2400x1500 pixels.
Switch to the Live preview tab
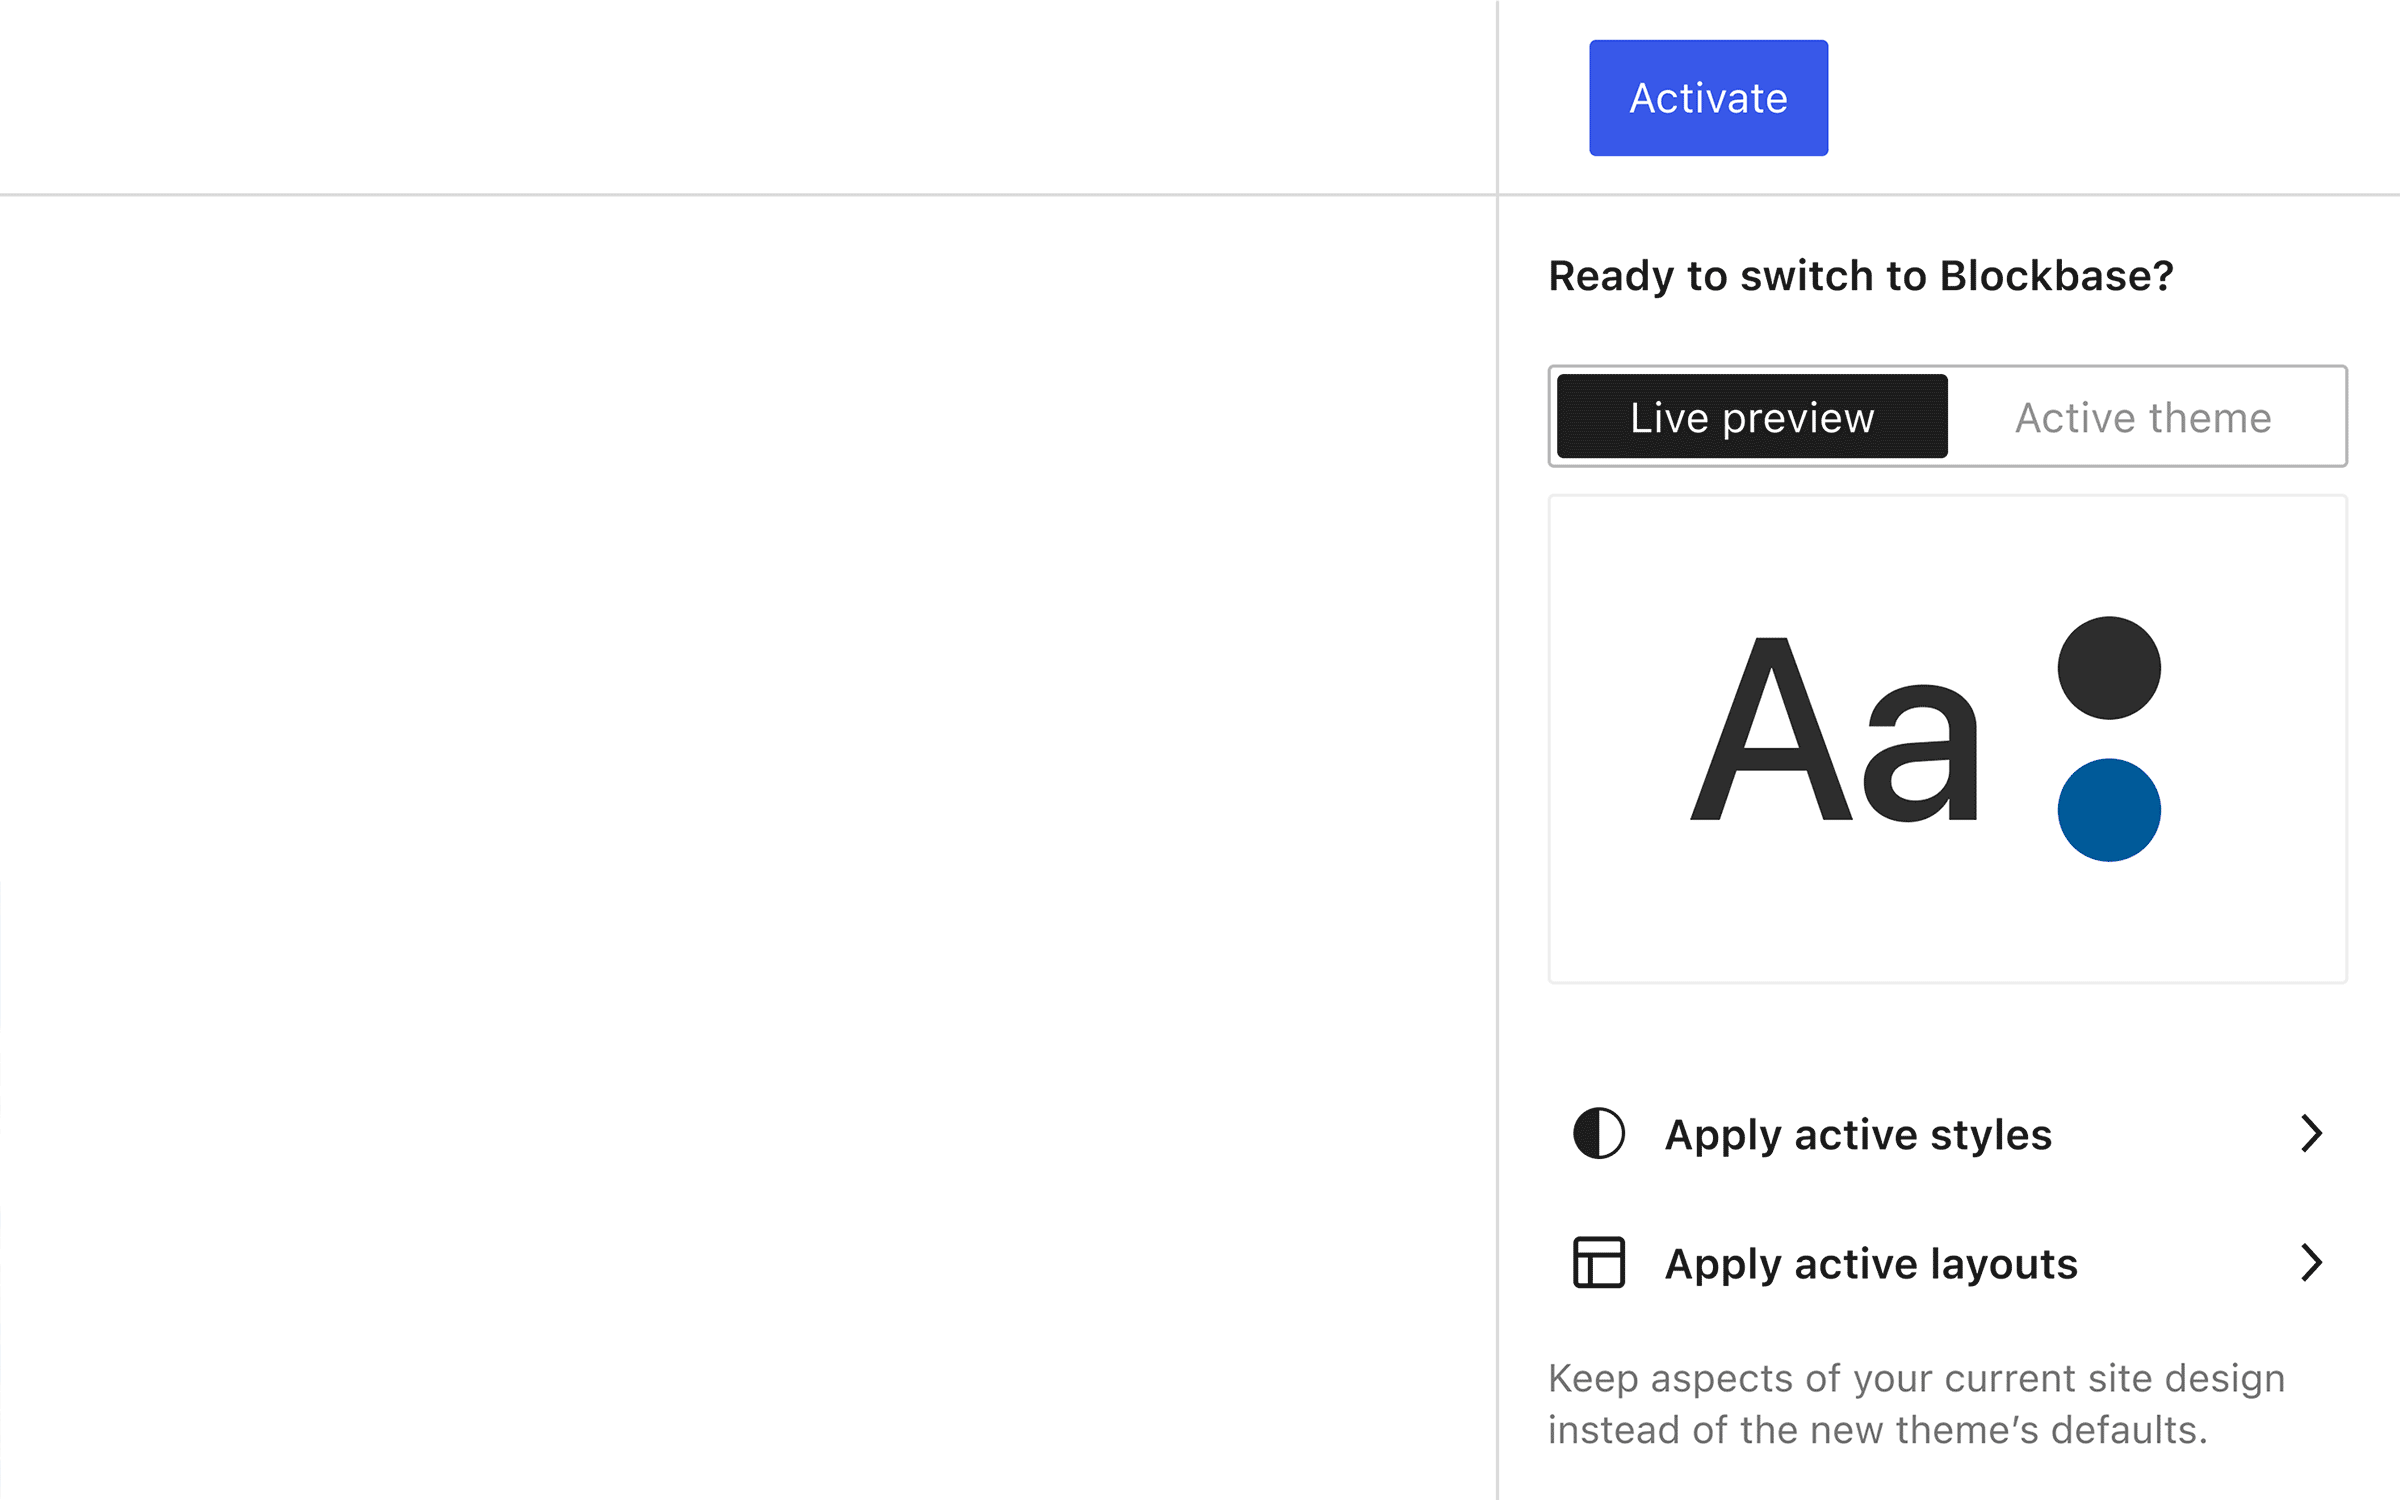click(x=1752, y=417)
